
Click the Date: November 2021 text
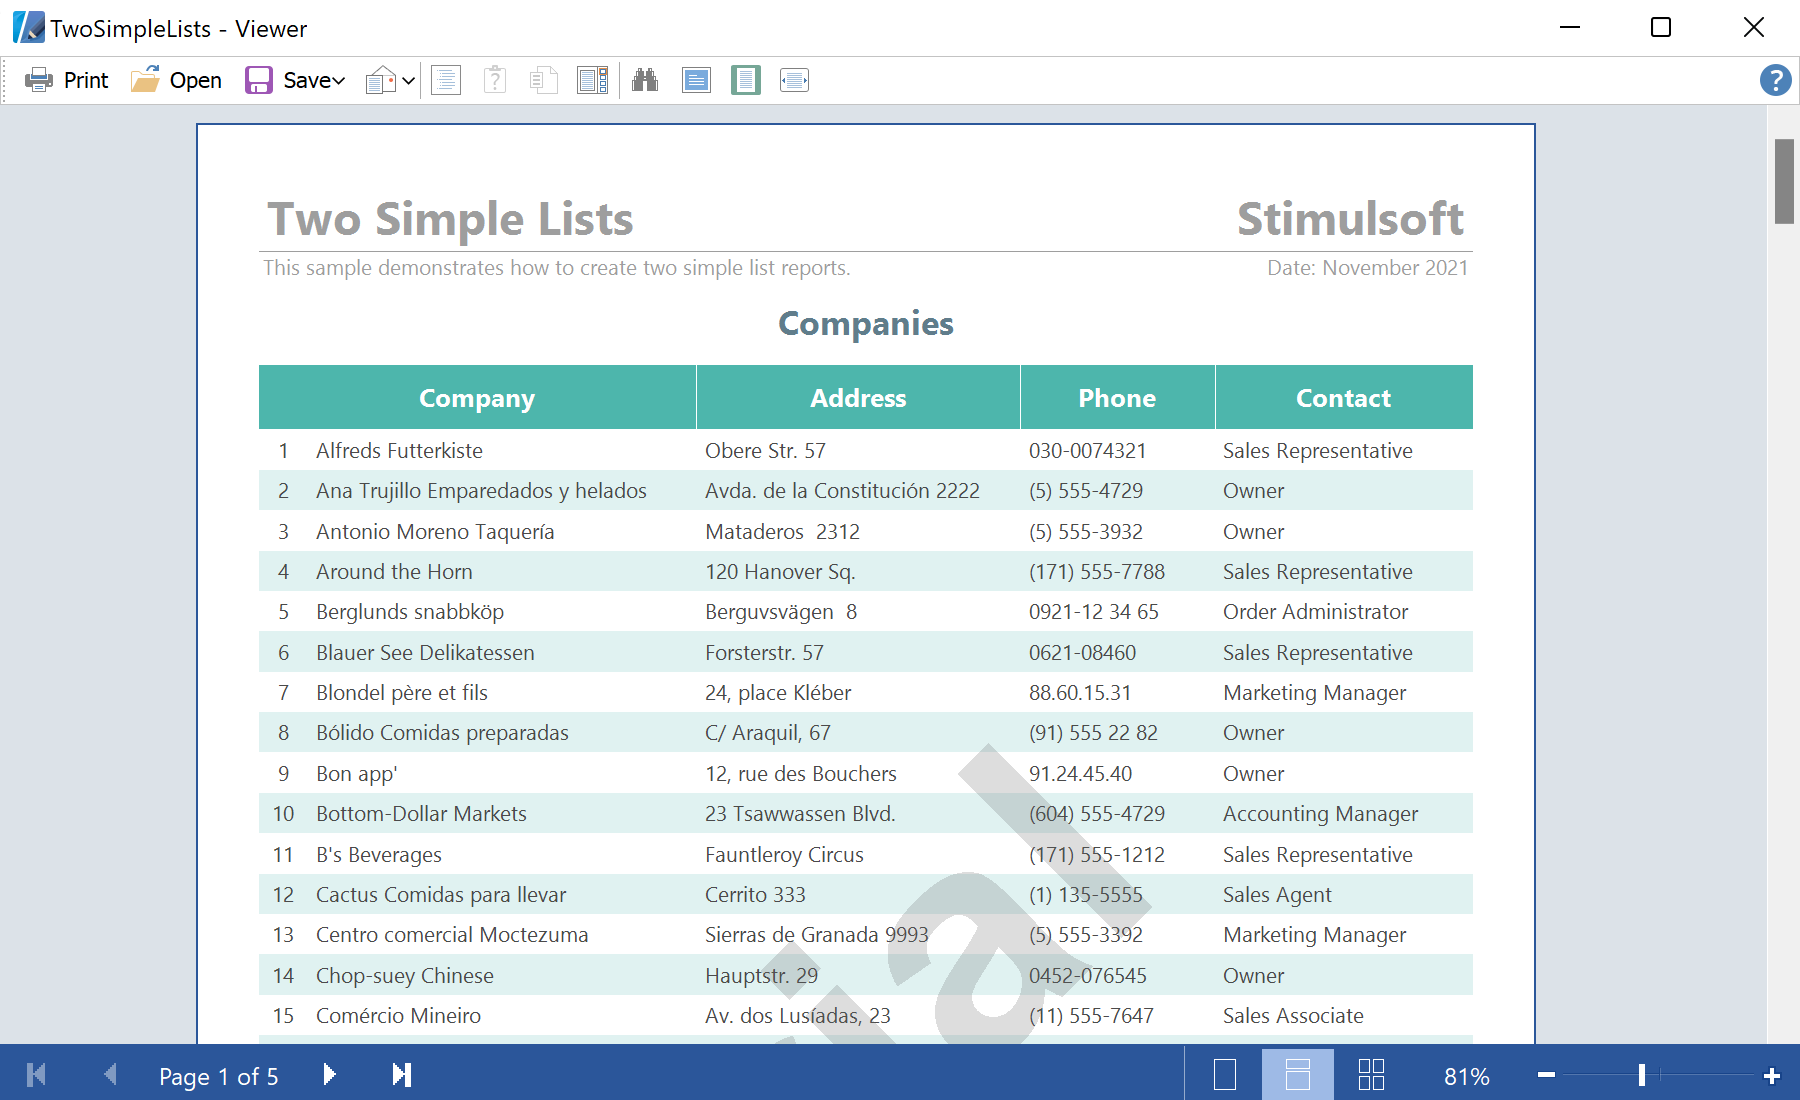tap(1367, 268)
